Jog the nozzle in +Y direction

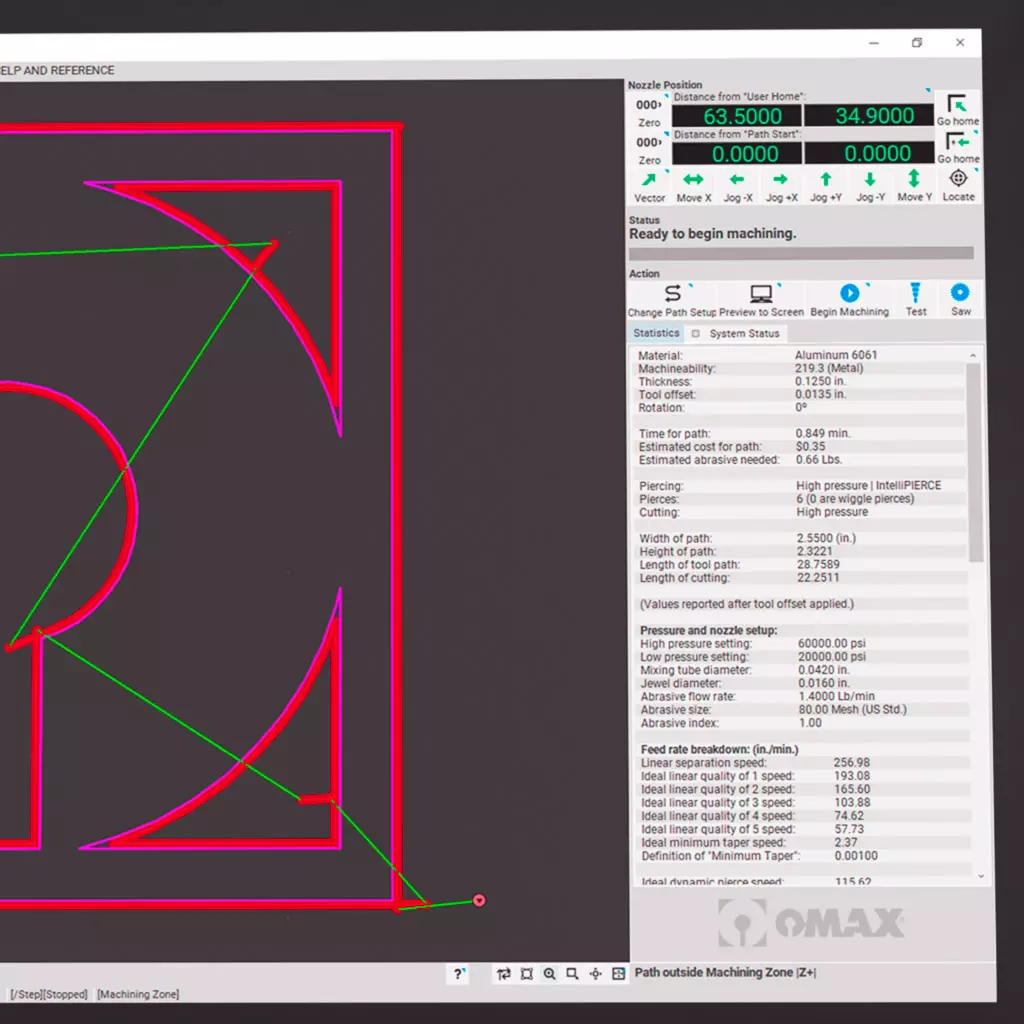(x=825, y=180)
